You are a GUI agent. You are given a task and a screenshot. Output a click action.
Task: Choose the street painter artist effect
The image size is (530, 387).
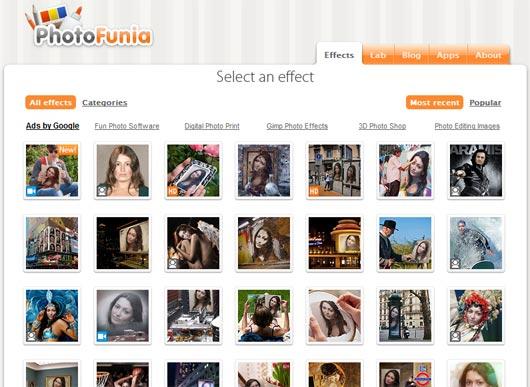pyautogui.click(x=405, y=170)
